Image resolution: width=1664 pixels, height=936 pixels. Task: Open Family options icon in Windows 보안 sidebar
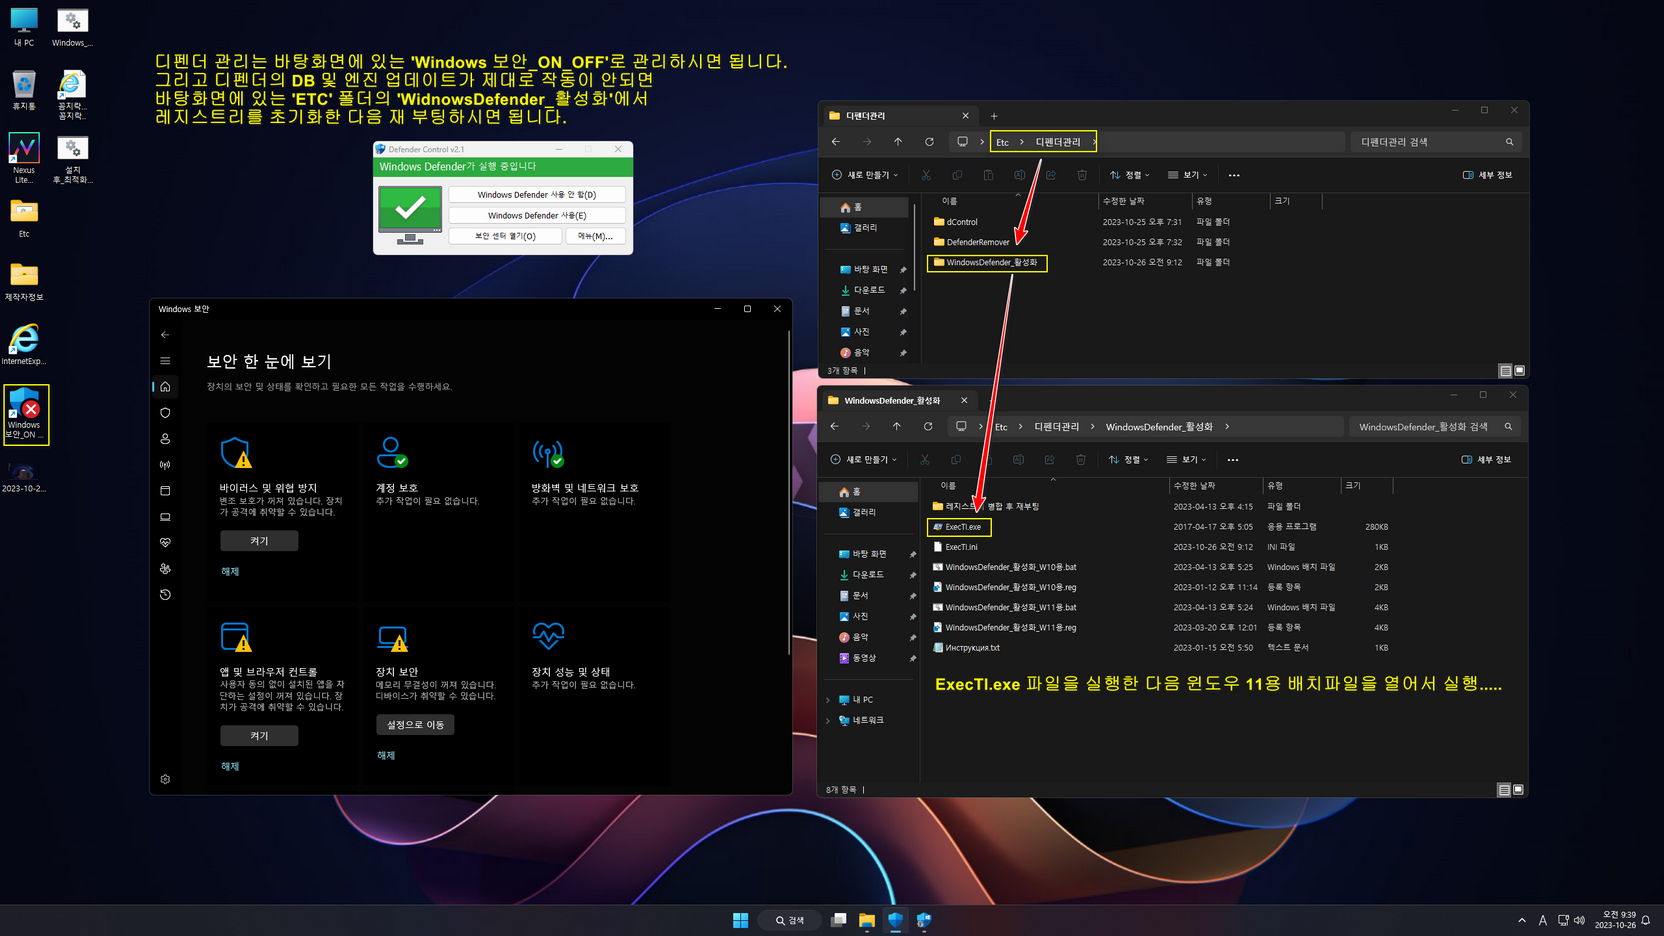(x=165, y=569)
